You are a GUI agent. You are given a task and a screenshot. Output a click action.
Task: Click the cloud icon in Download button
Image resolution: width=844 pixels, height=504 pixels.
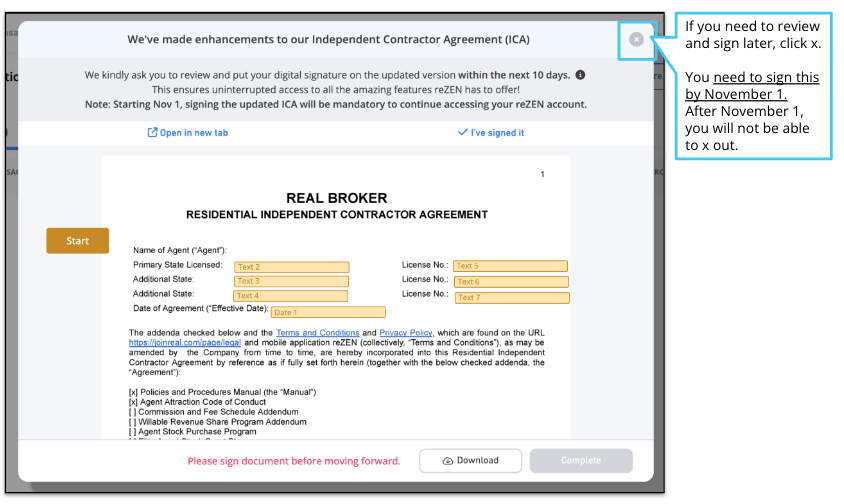pos(448,461)
